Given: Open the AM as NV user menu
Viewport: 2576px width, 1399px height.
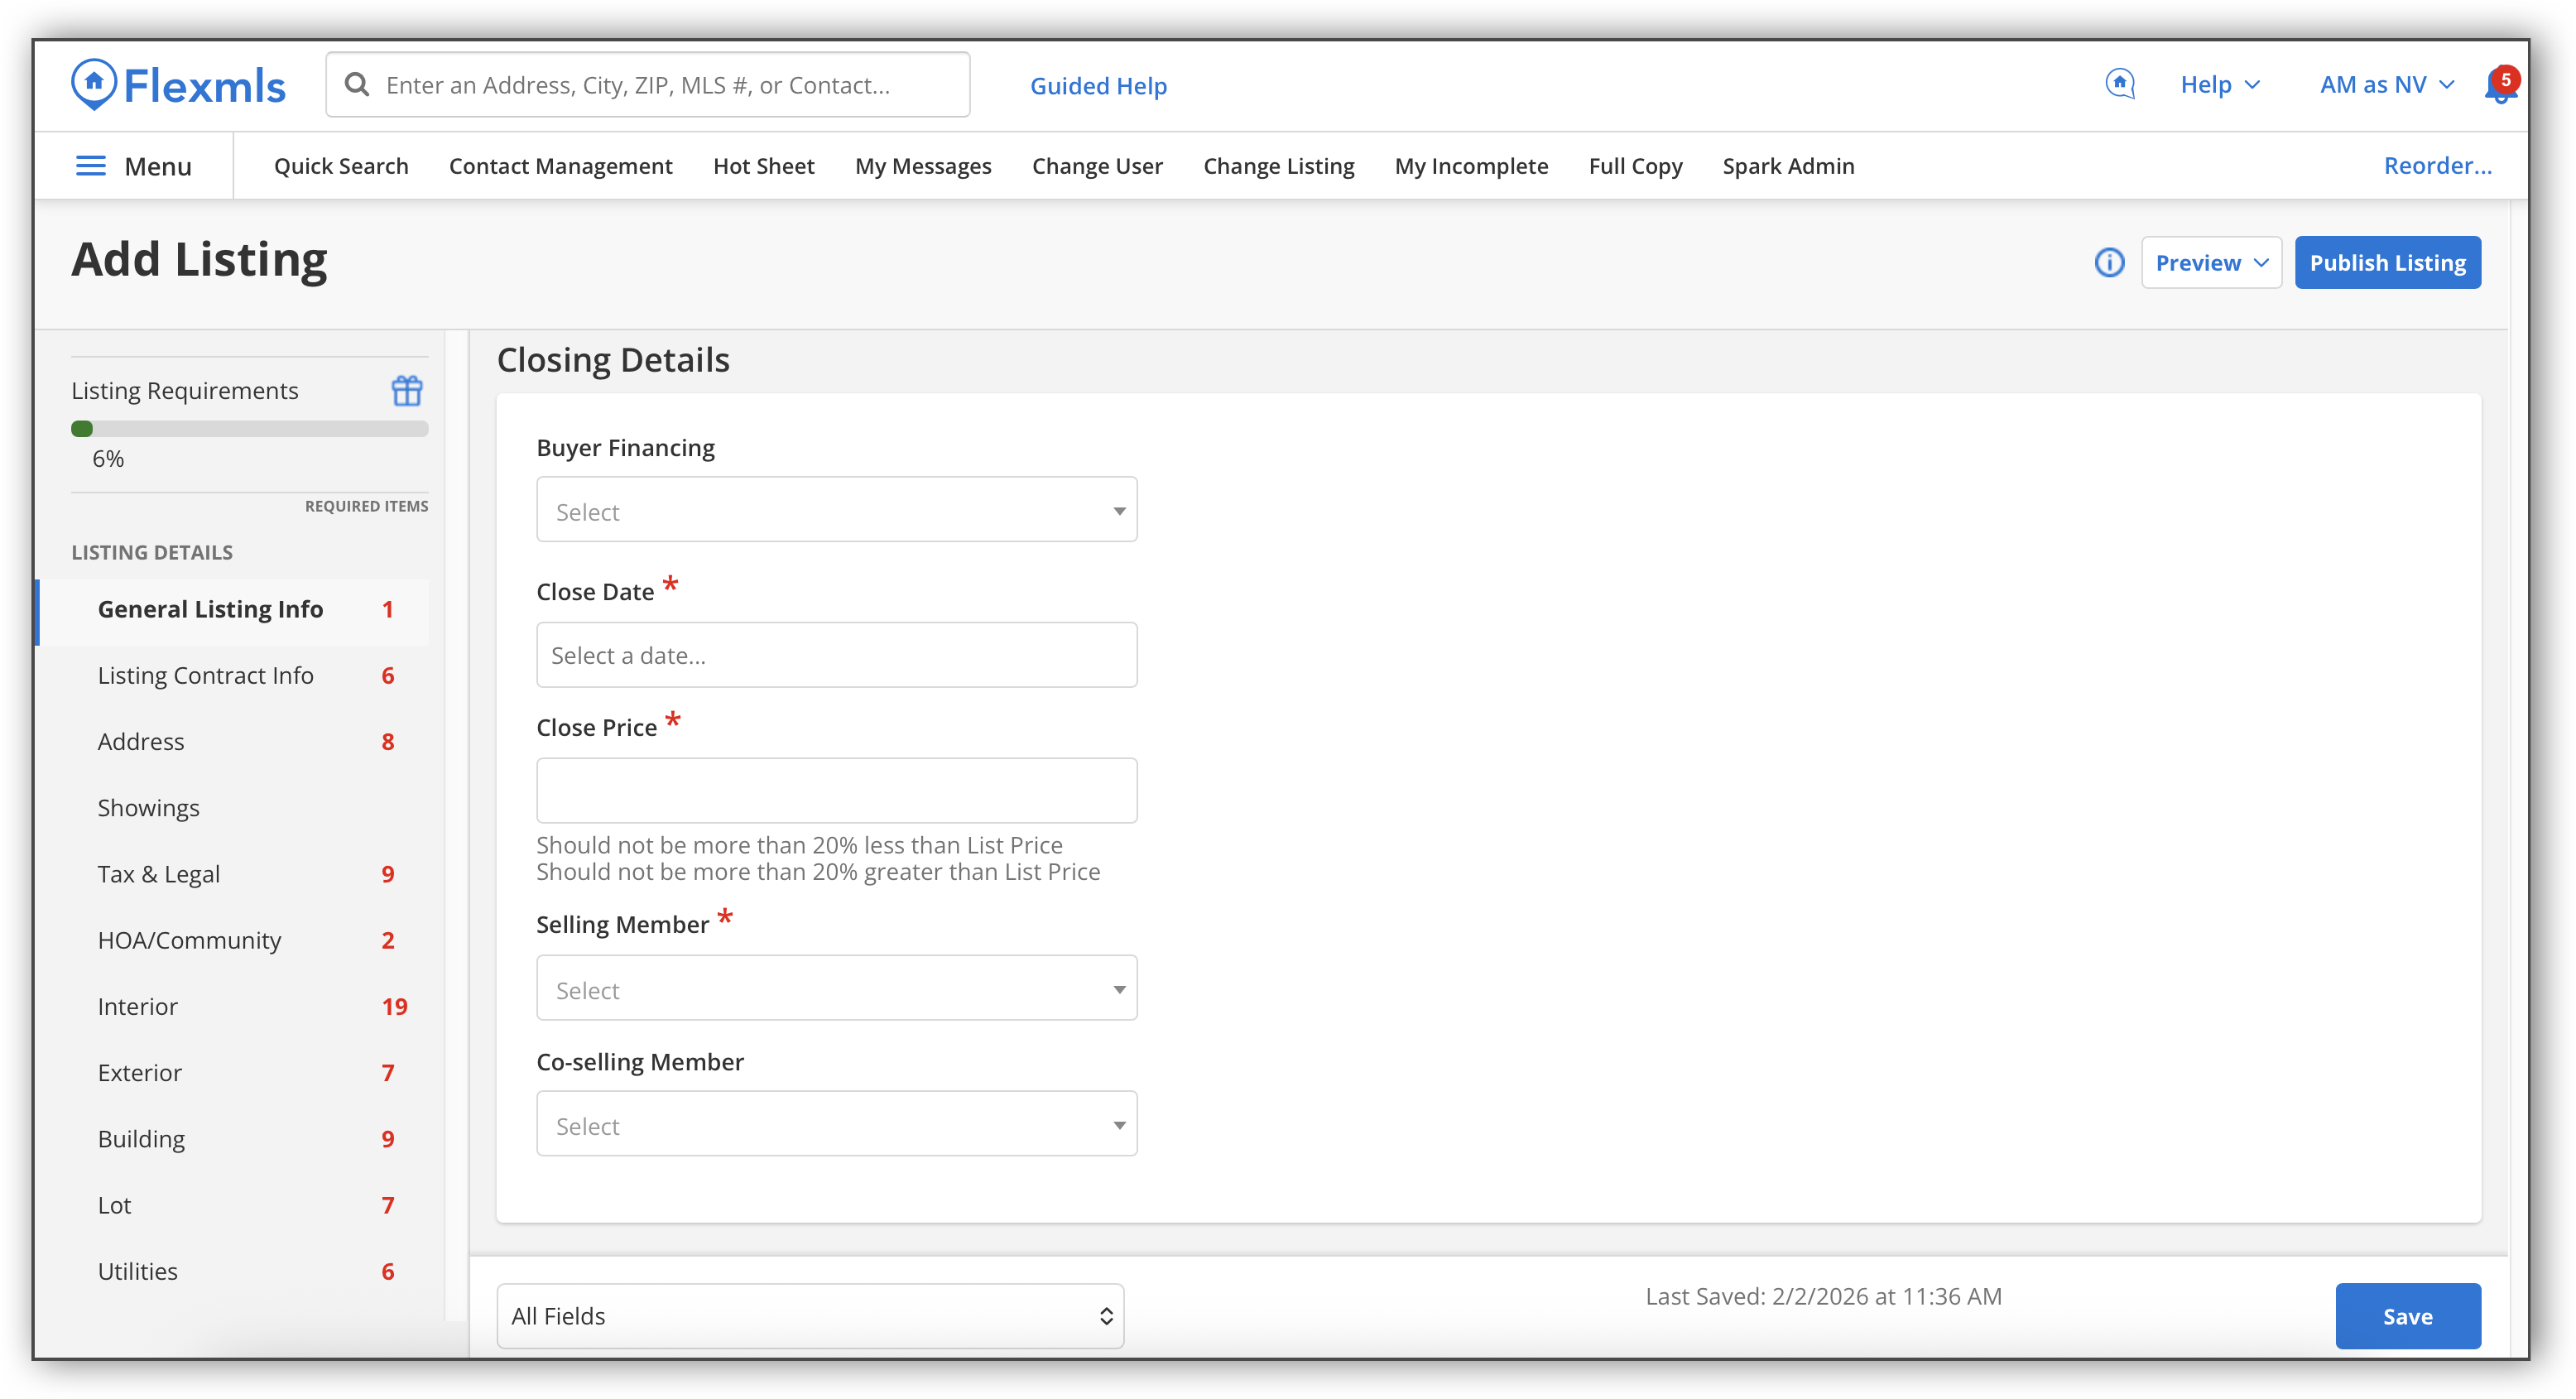Looking at the screenshot, I should pyautogui.click(x=2386, y=85).
